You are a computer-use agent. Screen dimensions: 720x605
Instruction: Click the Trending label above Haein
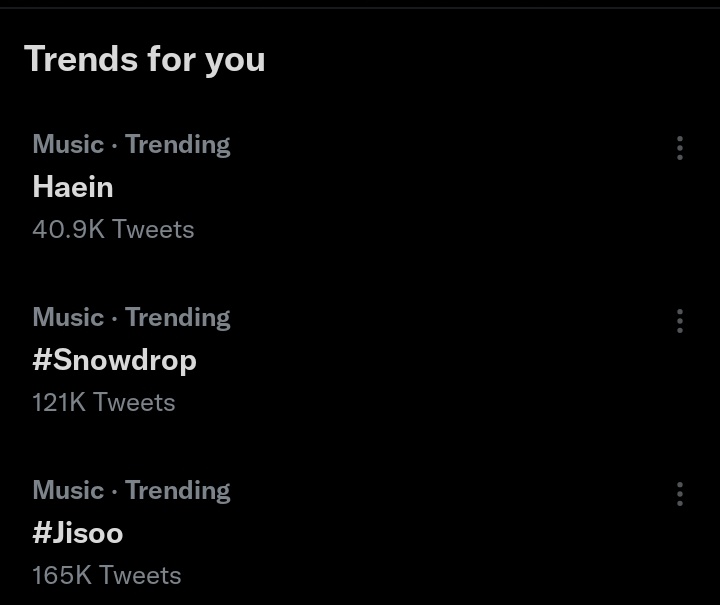pos(178,146)
